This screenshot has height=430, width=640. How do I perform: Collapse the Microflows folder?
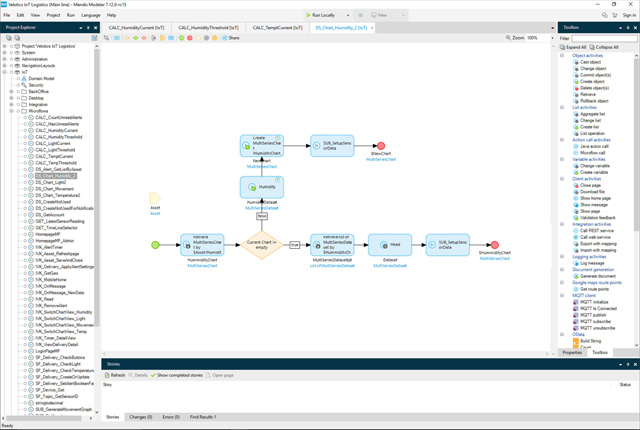tap(11, 111)
